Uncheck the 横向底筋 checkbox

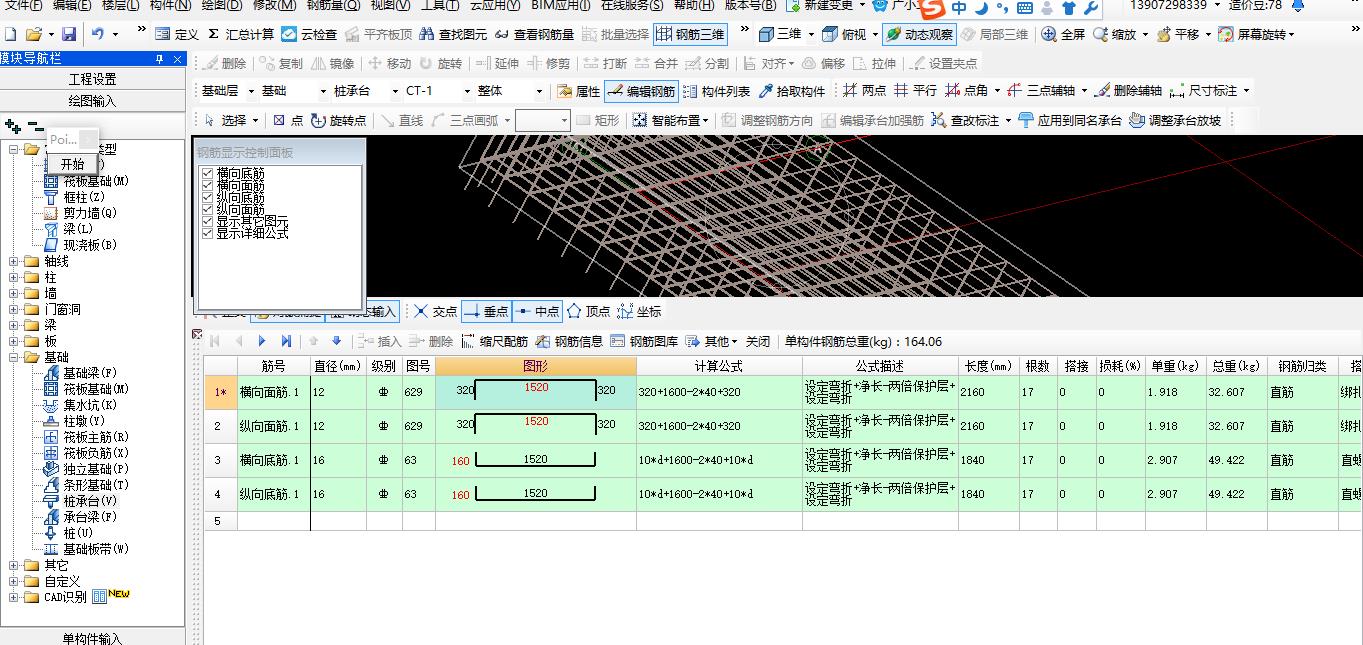tap(208, 174)
